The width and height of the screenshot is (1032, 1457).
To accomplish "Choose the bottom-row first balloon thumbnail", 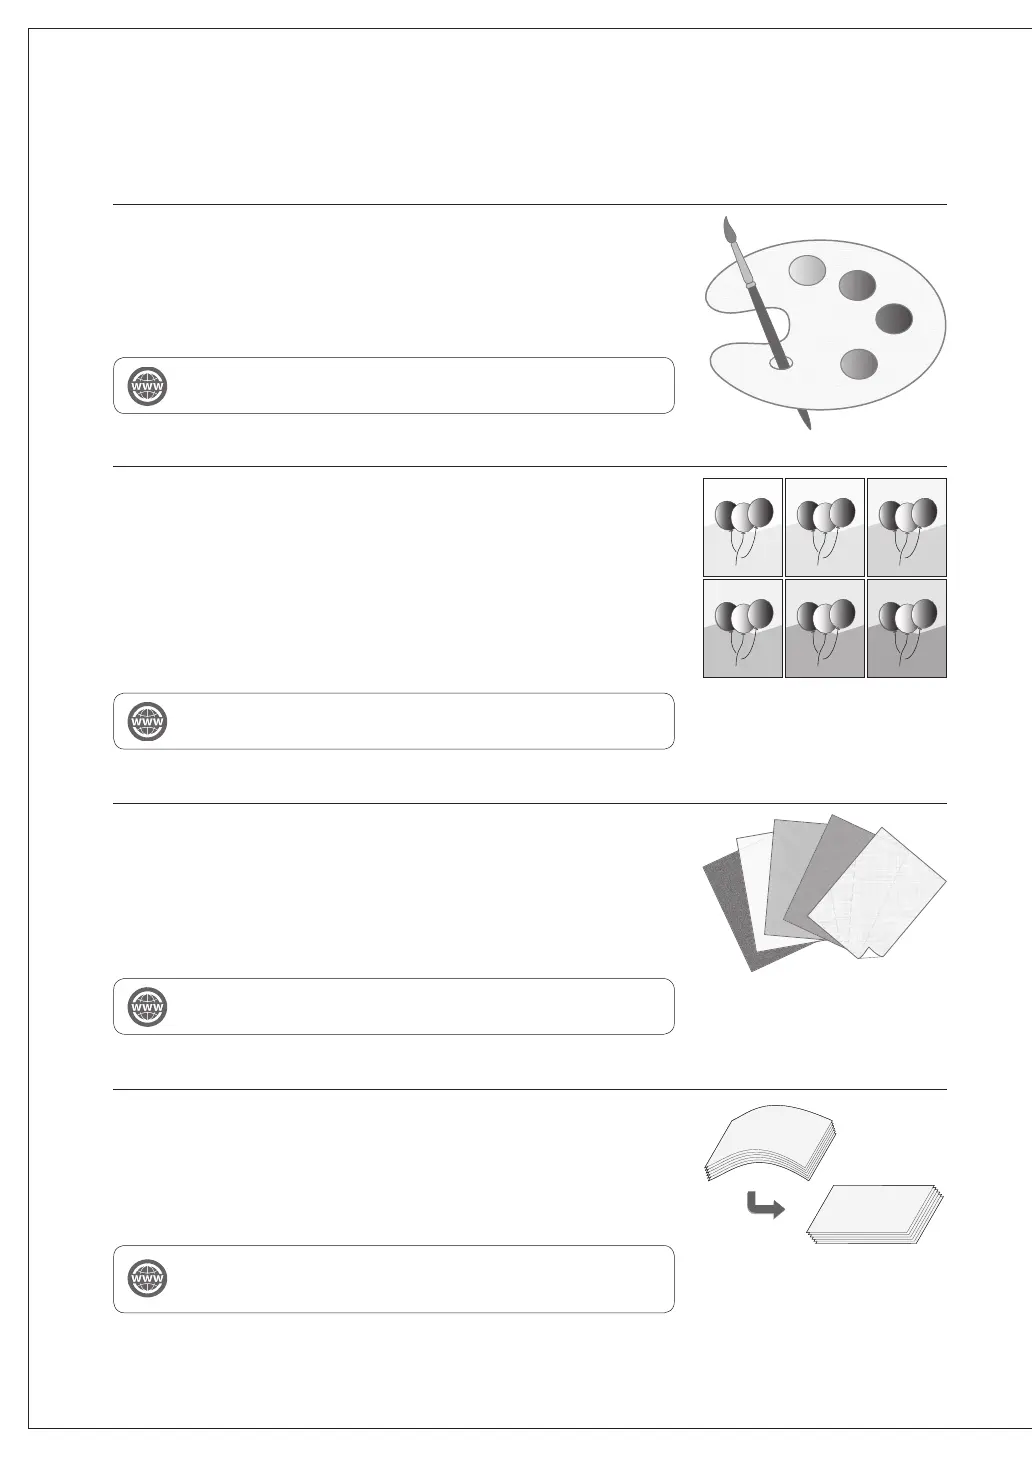I will coord(743,628).
